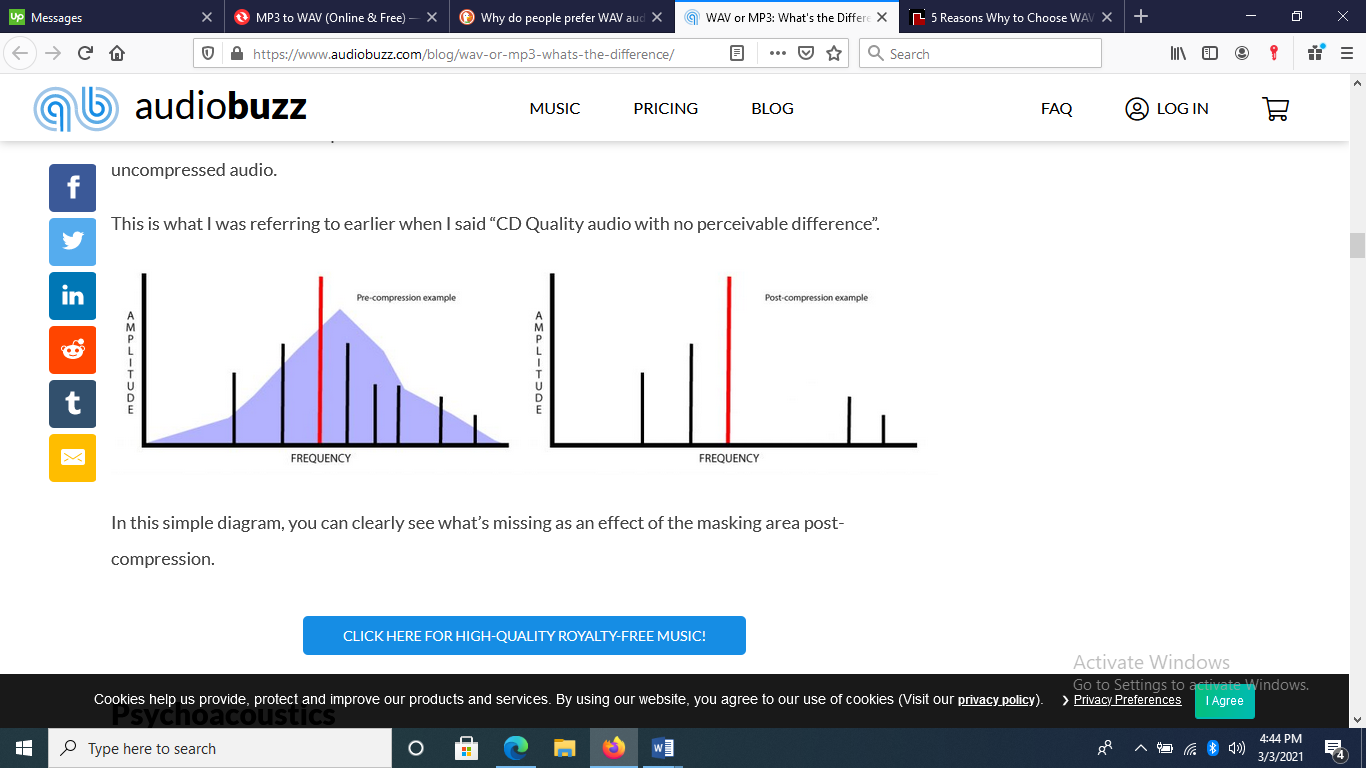The image size is (1366, 768).
Task: Share article on Facebook
Action: coord(72,188)
